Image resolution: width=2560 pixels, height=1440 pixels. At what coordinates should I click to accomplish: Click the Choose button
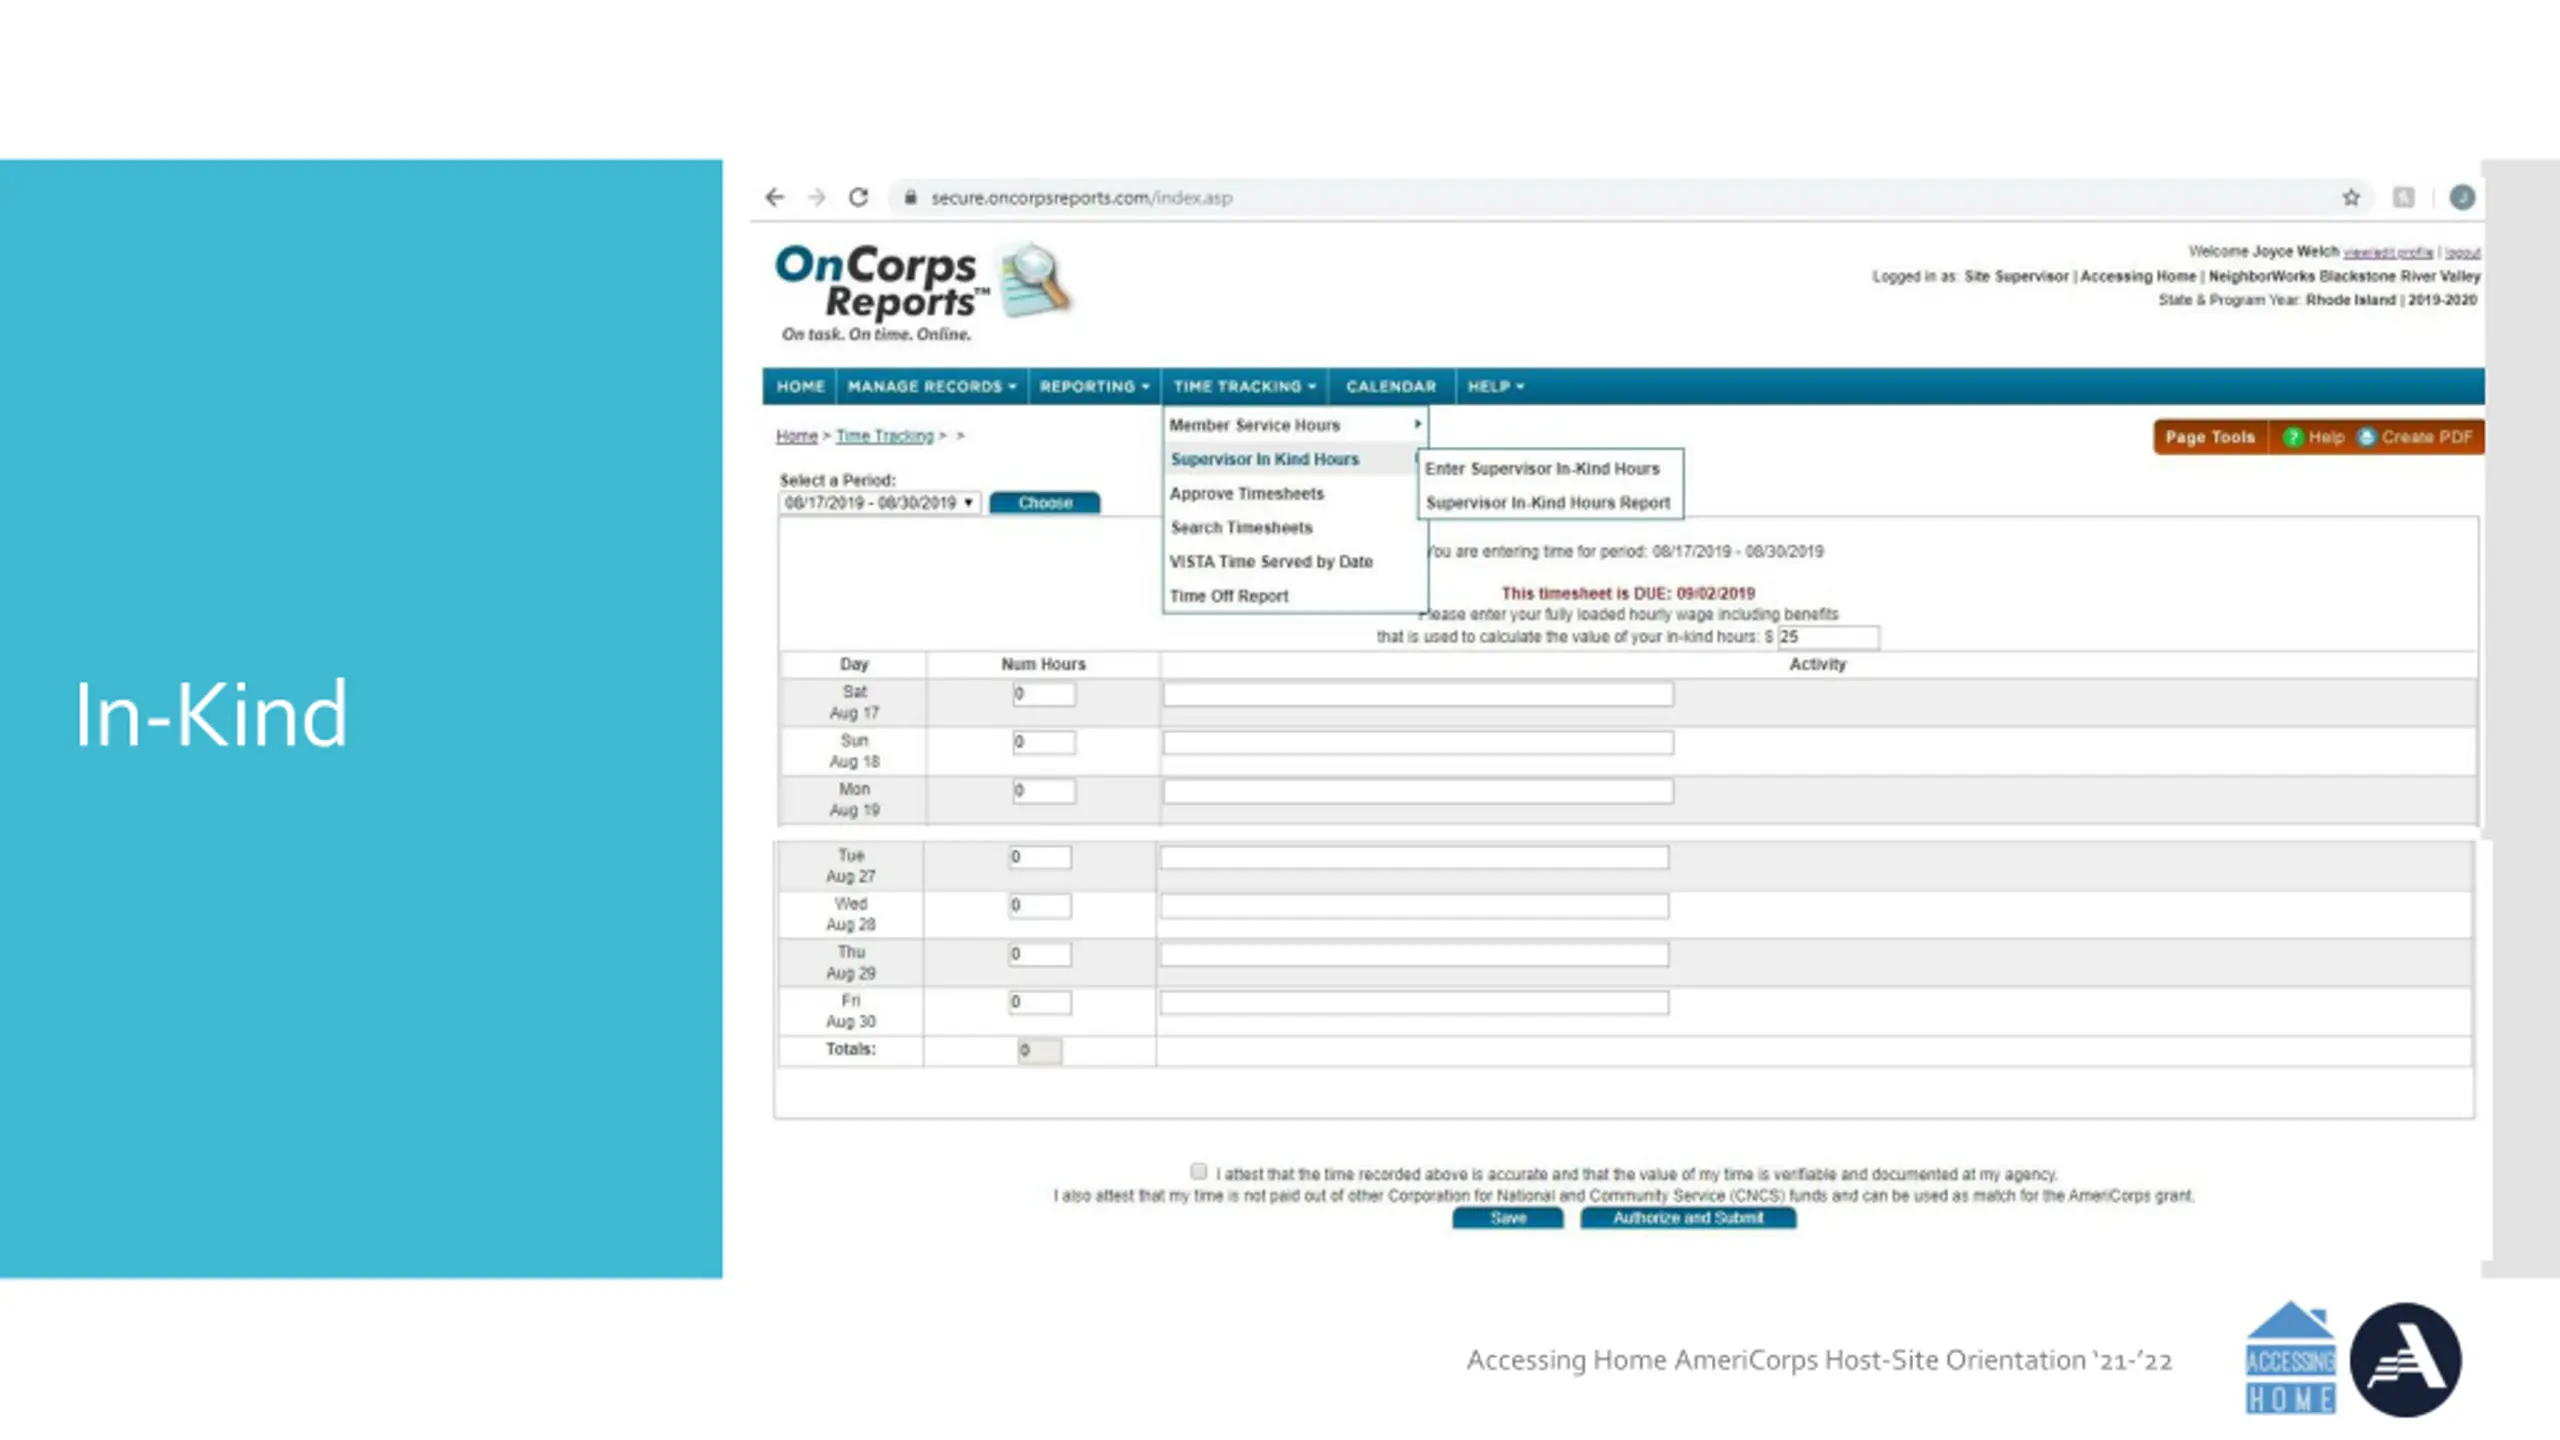(x=1045, y=503)
